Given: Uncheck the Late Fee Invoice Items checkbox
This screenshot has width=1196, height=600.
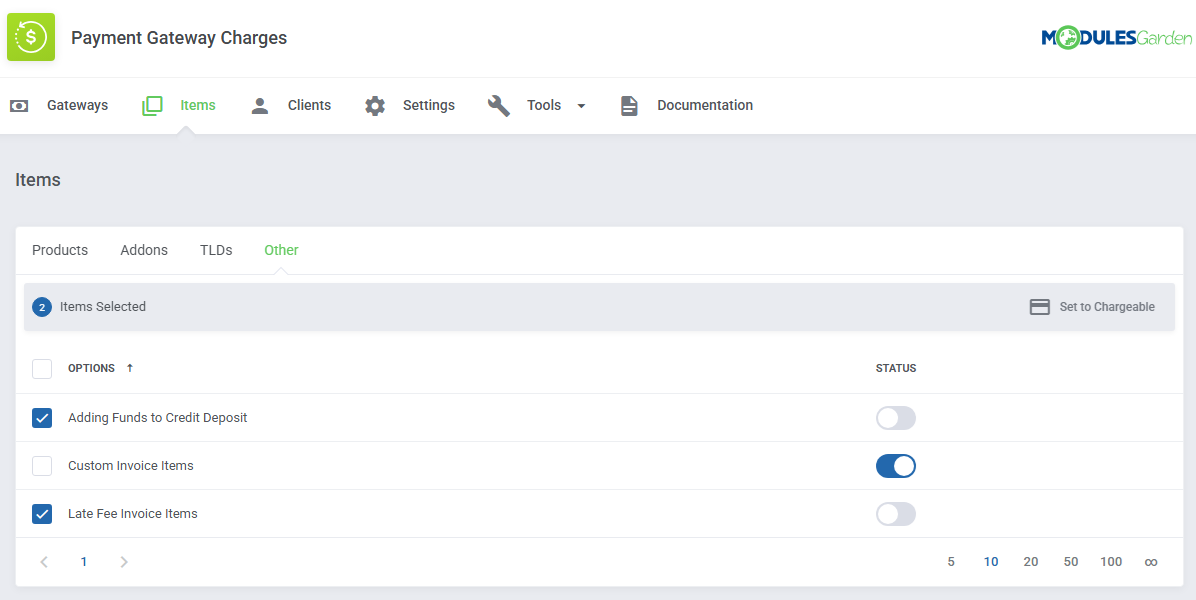Looking at the screenshot, I should point(42,514).
